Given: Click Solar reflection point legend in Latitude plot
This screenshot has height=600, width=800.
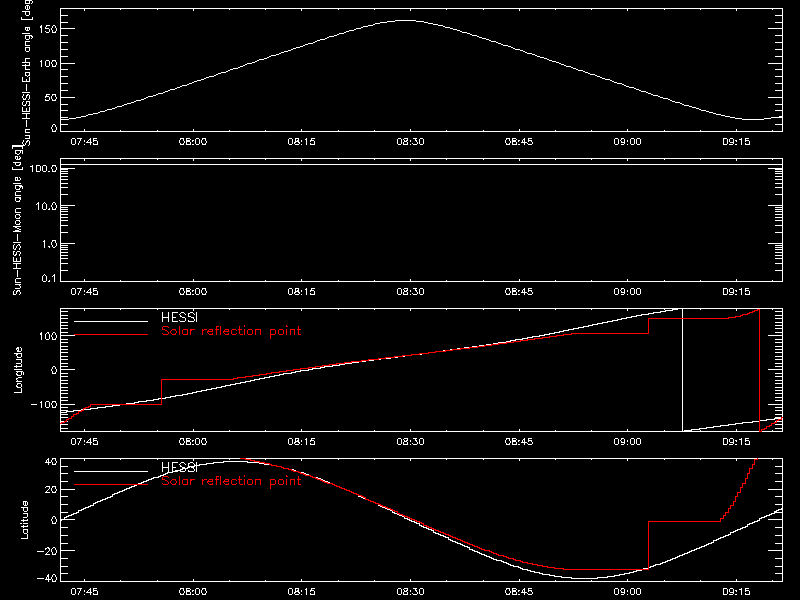Looking at the screenshot, I should coord(231,481).
